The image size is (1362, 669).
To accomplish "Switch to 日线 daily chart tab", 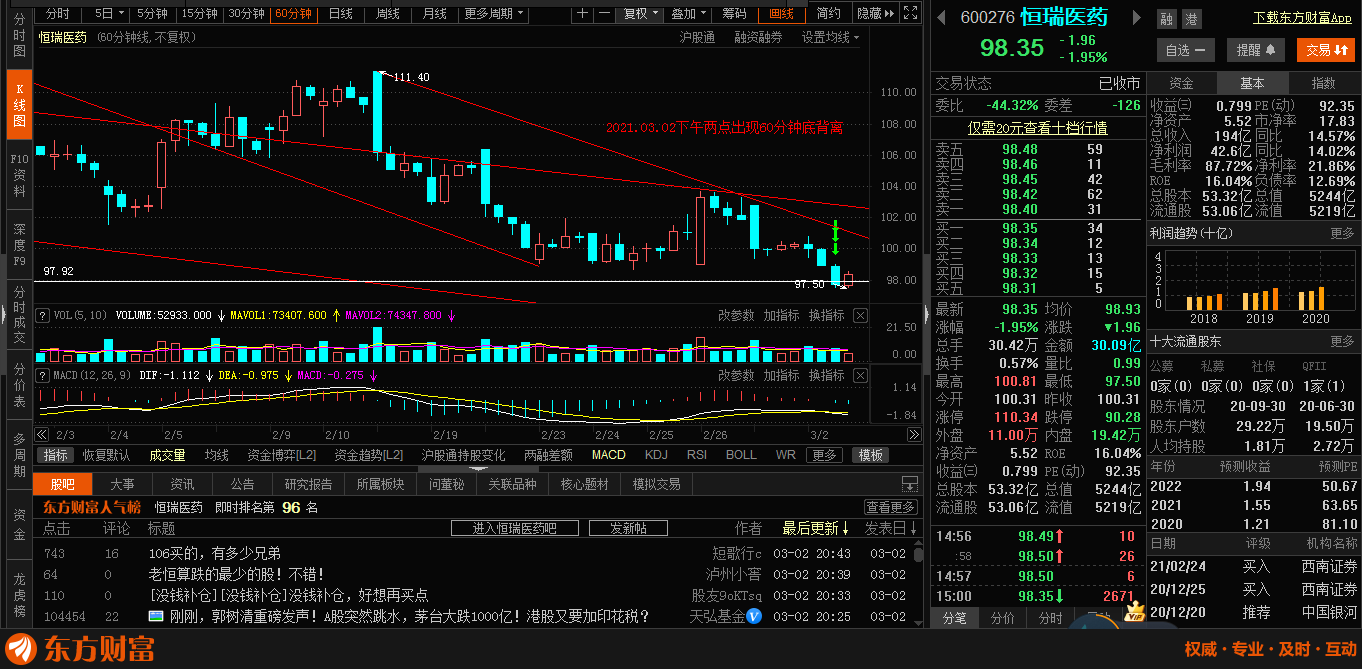I will click(x=341, y=13).
